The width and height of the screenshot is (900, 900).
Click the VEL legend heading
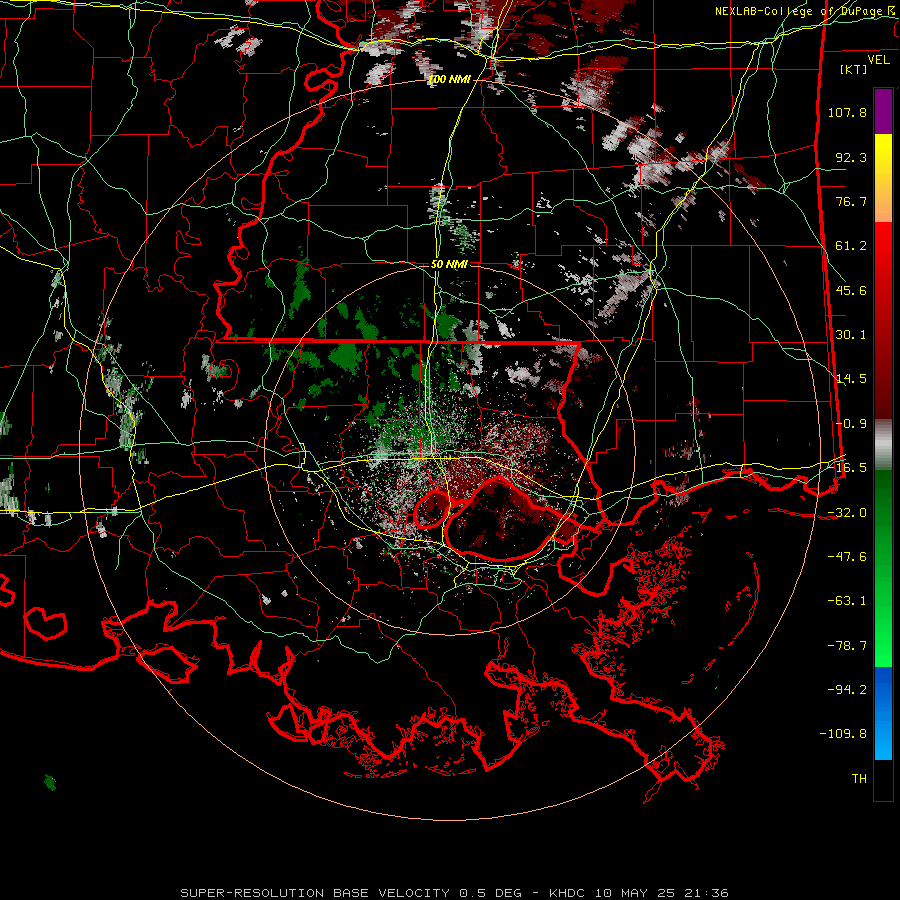[x=878, y=59]
